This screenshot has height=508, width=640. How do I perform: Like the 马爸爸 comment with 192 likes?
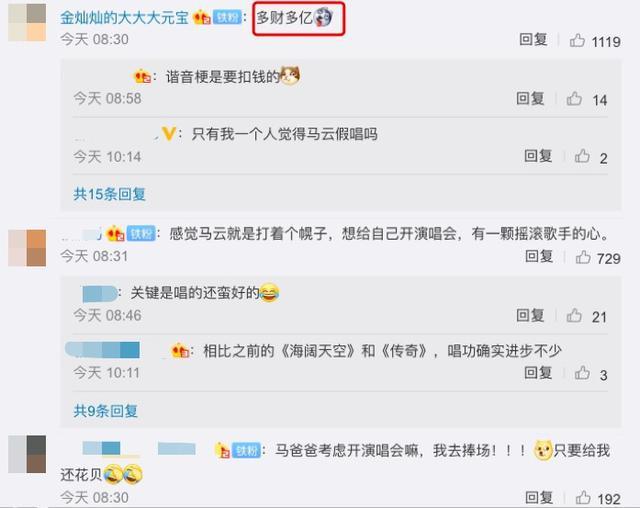point(583,497)
